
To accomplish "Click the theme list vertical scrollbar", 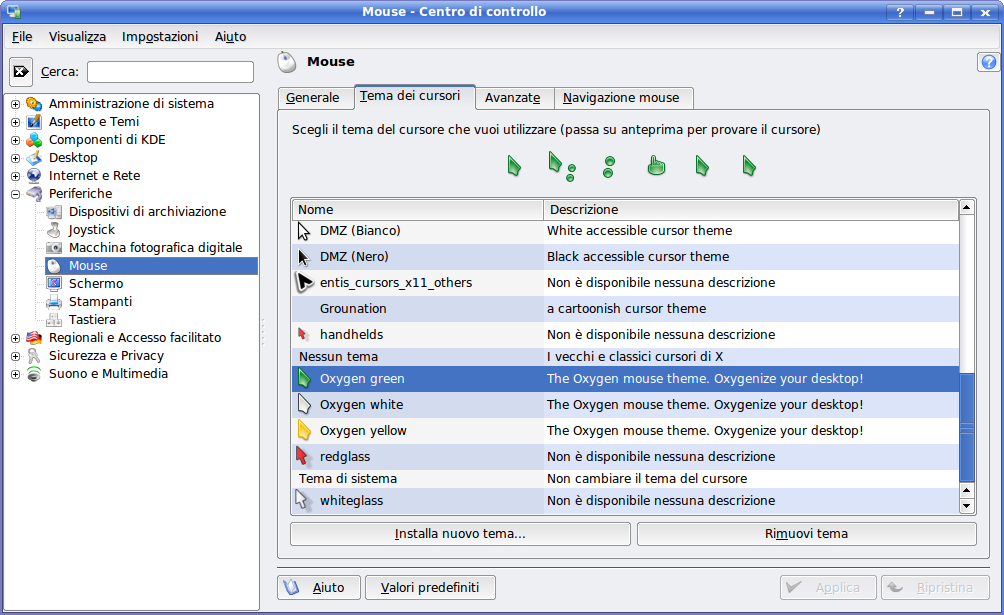I will click(x=966, y=420).
